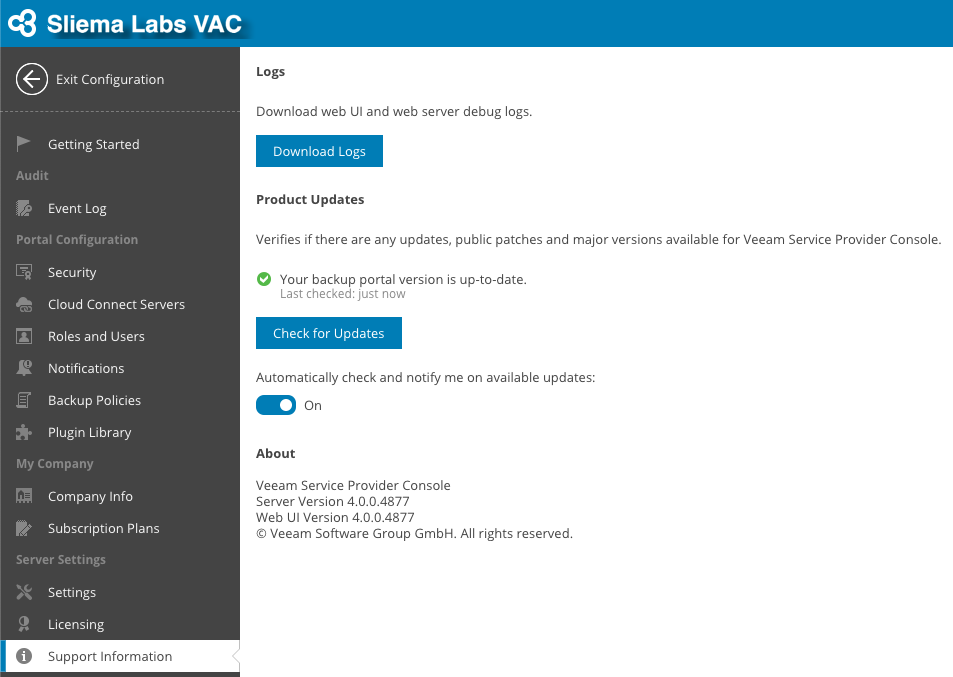Click 'Your backup portal version is up-to-date' text
The height and width of the screenshot is (677, 953).
tap(403, 280)
